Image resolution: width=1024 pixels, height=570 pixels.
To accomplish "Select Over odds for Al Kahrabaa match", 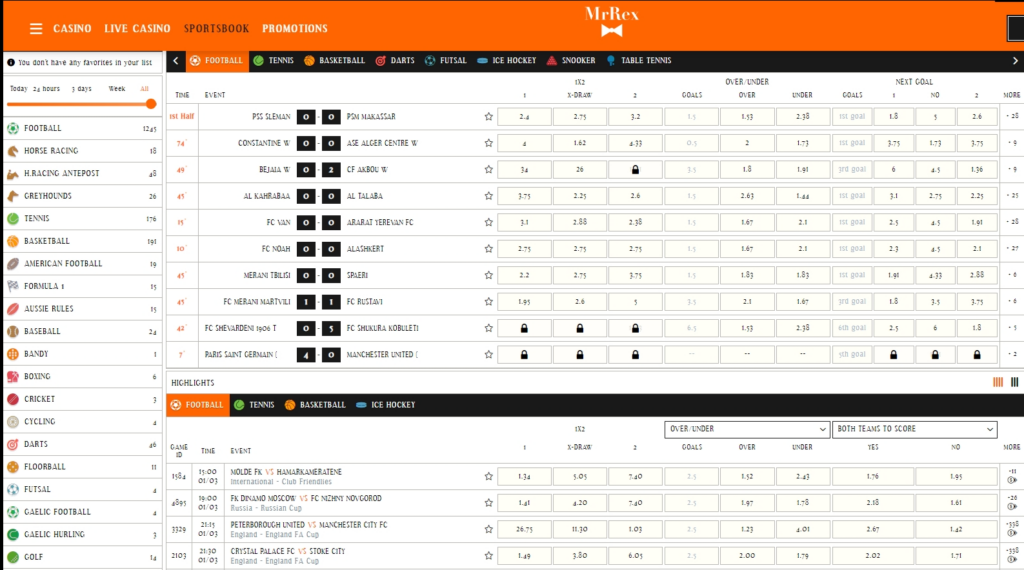I will click(x=747, y=196).
